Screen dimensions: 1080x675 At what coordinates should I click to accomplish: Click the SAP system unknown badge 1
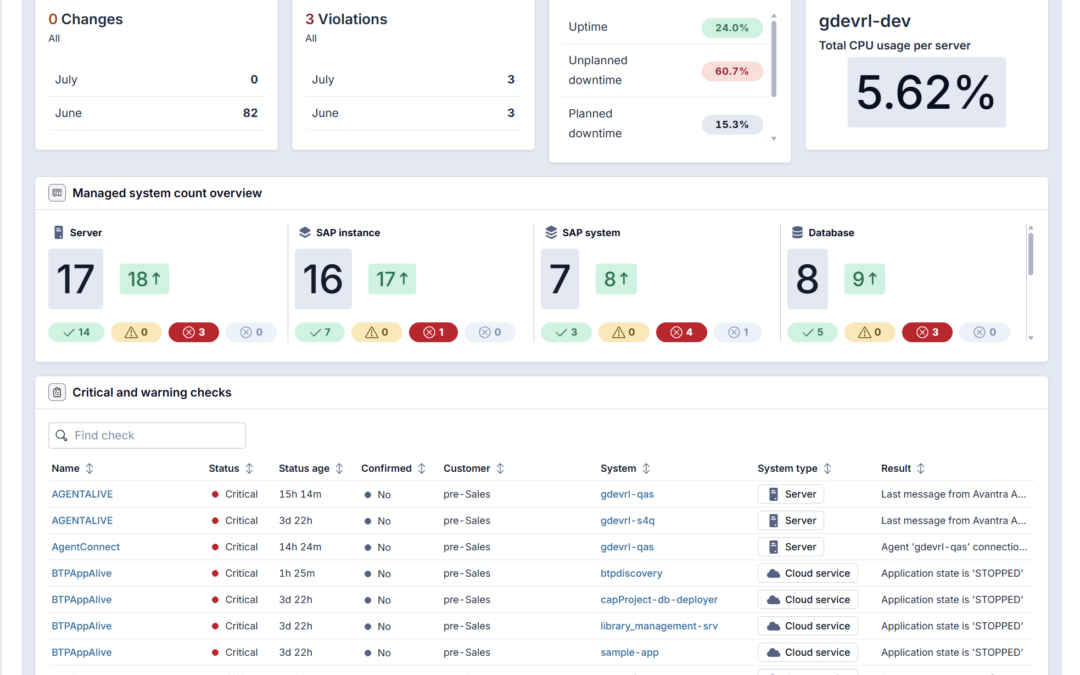click(738, 332)
